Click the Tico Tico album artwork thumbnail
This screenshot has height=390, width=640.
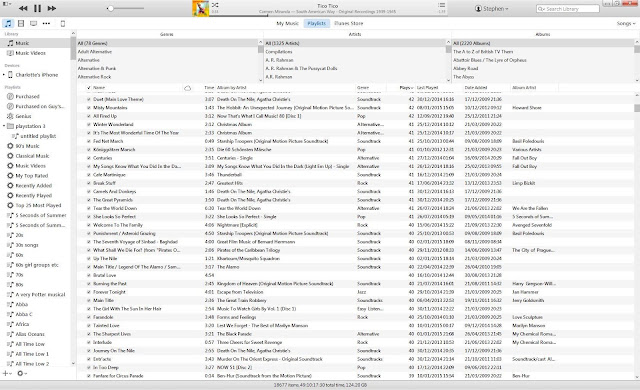pyautogui.click(x=200, y=8)
